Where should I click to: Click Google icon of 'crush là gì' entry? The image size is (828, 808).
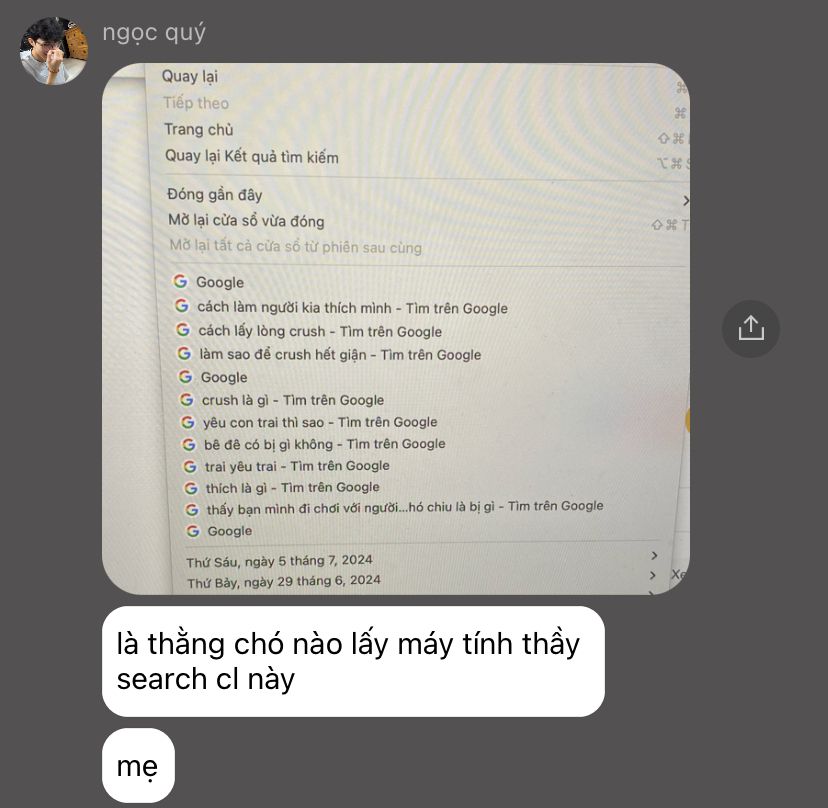(186, 399)
